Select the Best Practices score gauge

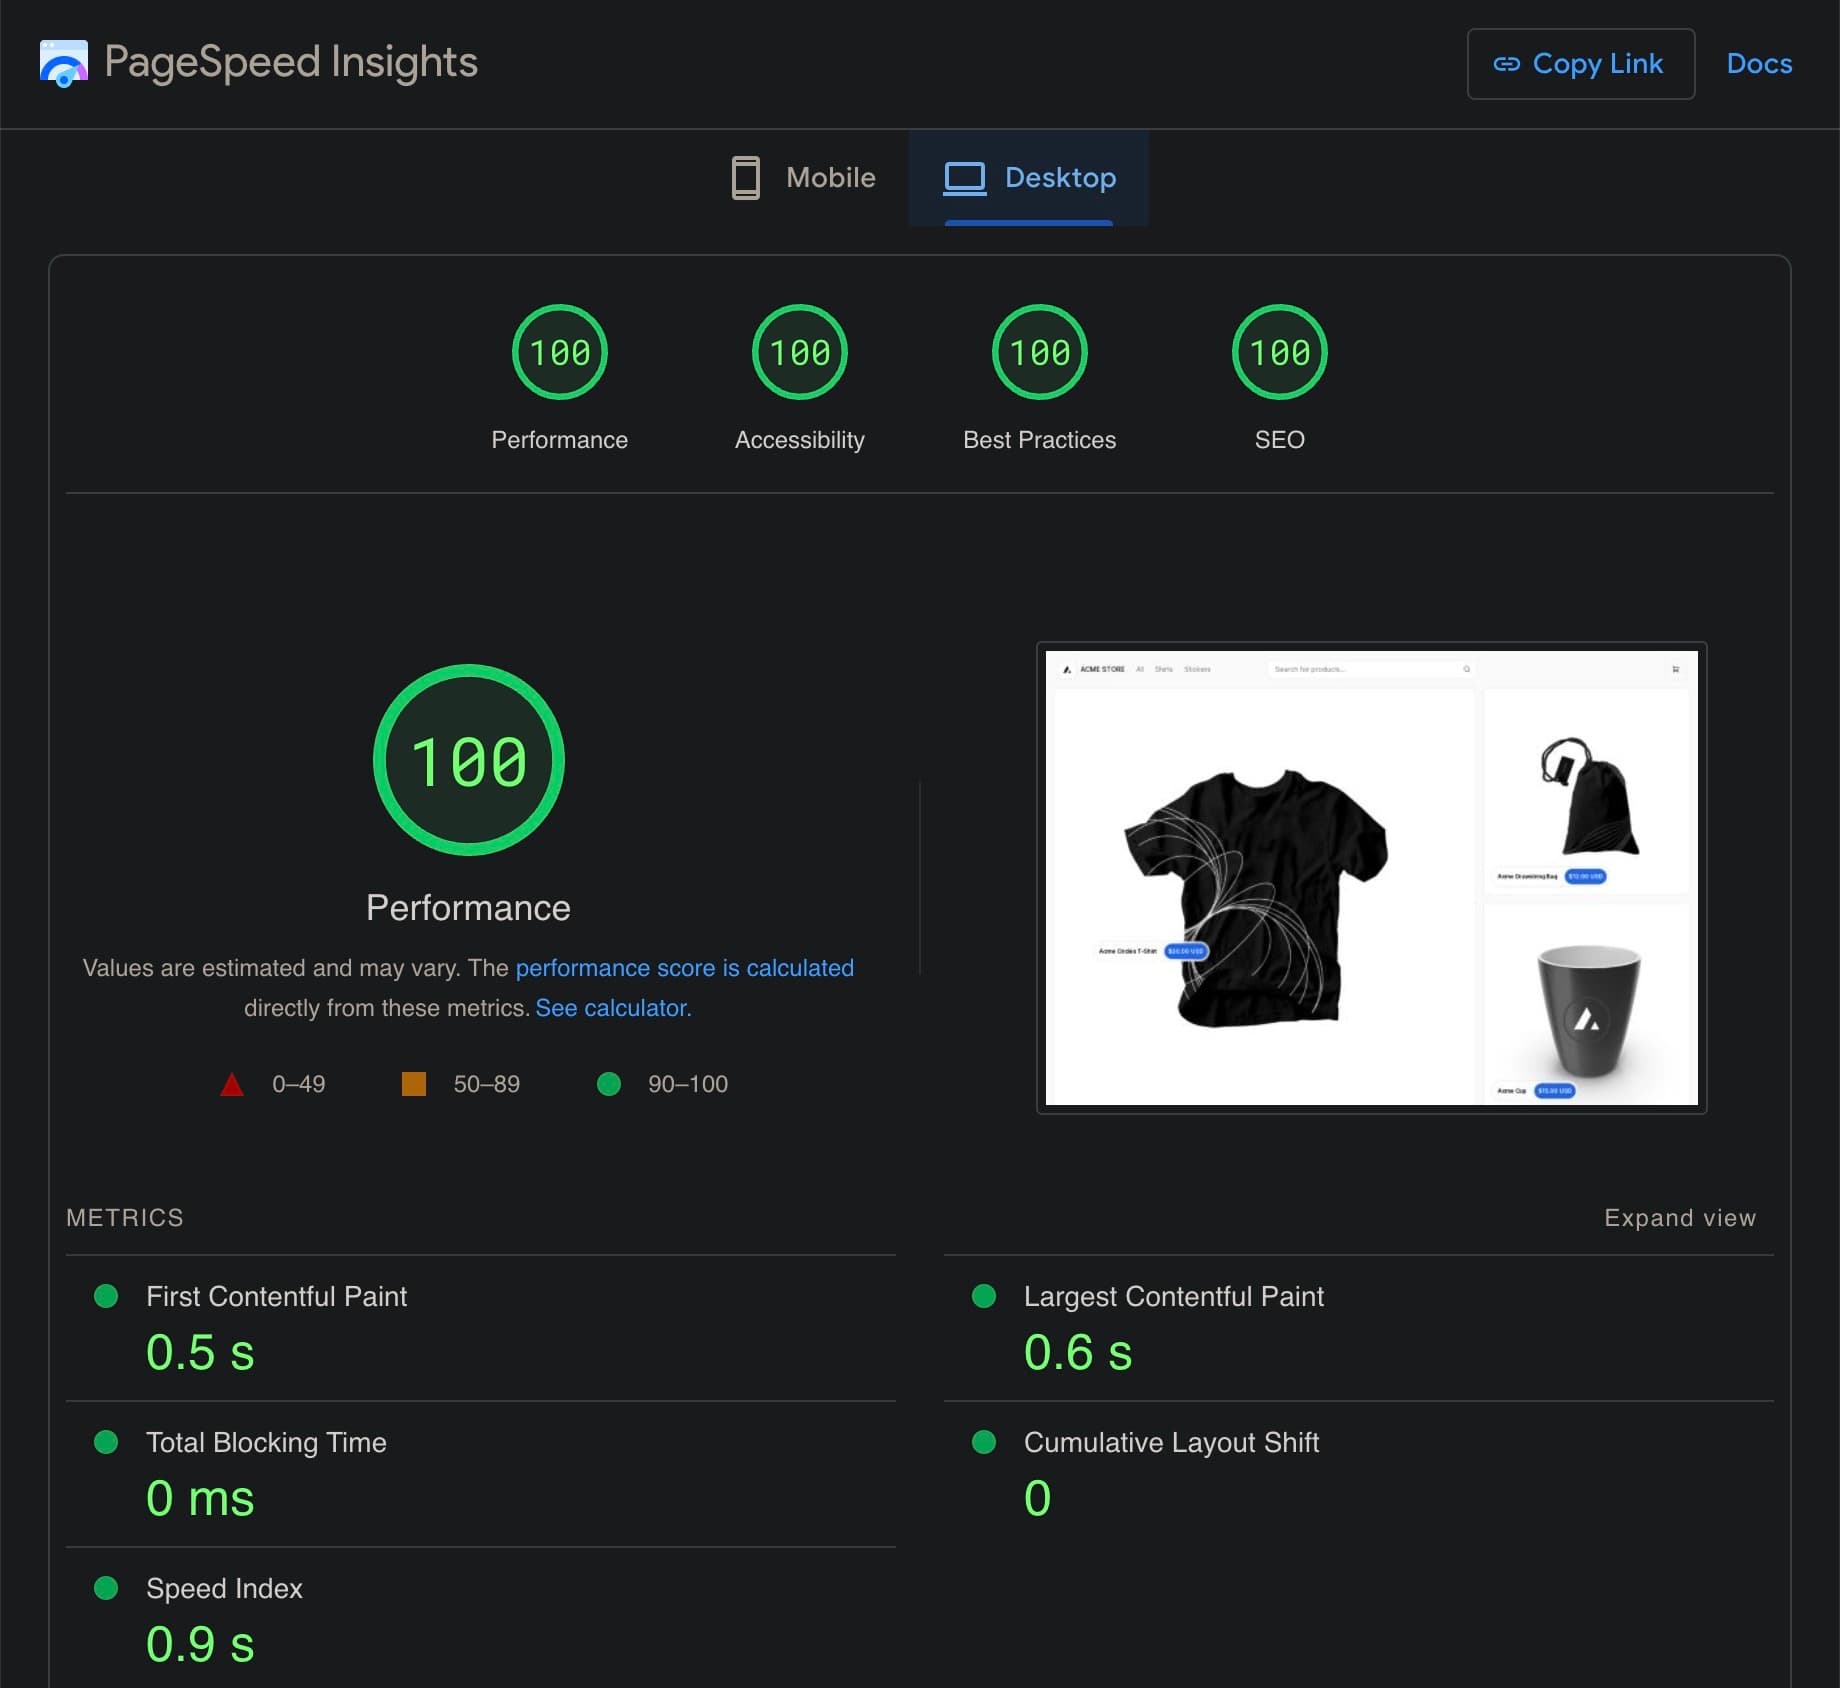click(x=1039, y=351)
